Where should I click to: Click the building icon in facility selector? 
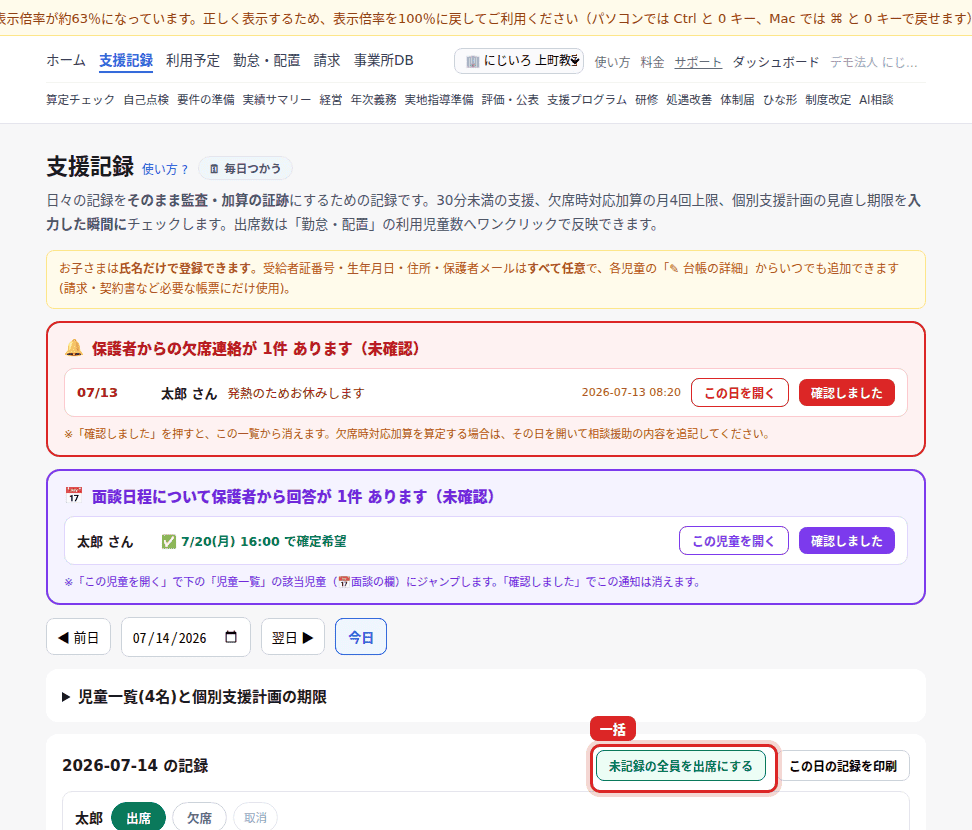tap(472, 61)
